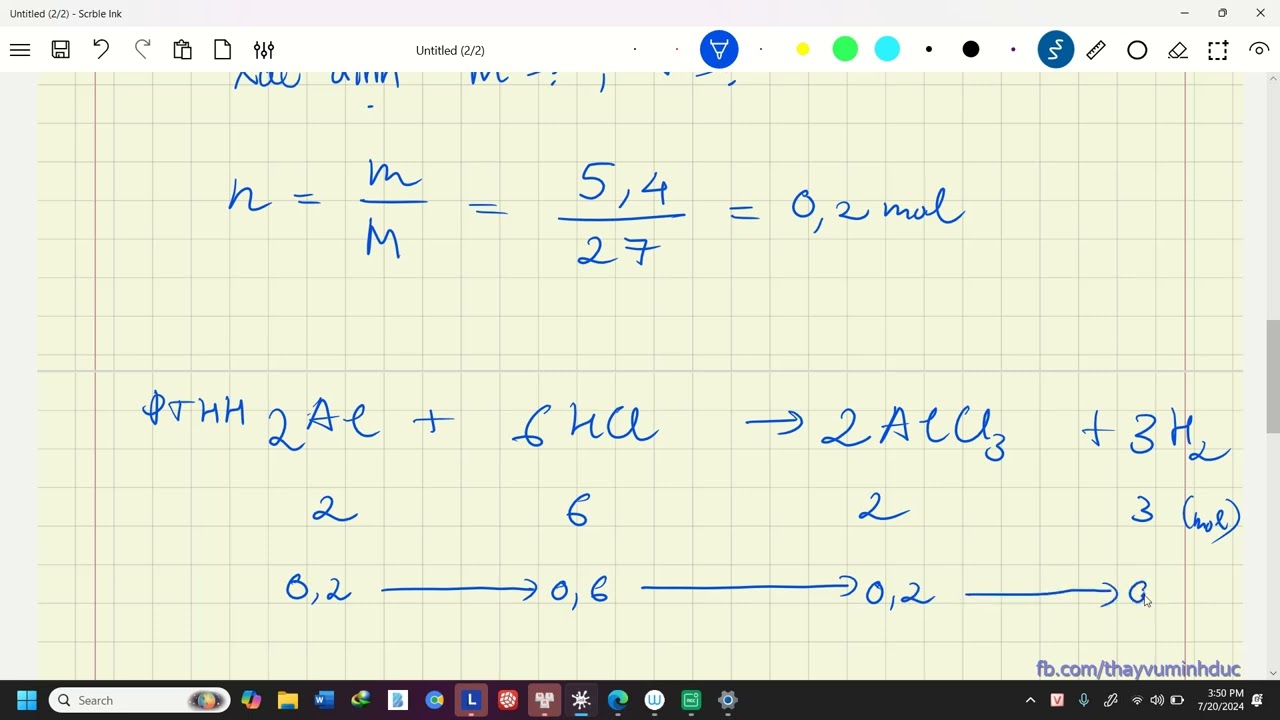The width and height of the screenshot is (1280, 720).
Task: Activate the dashed rectangle selection tool
Action: (1218, 50)
